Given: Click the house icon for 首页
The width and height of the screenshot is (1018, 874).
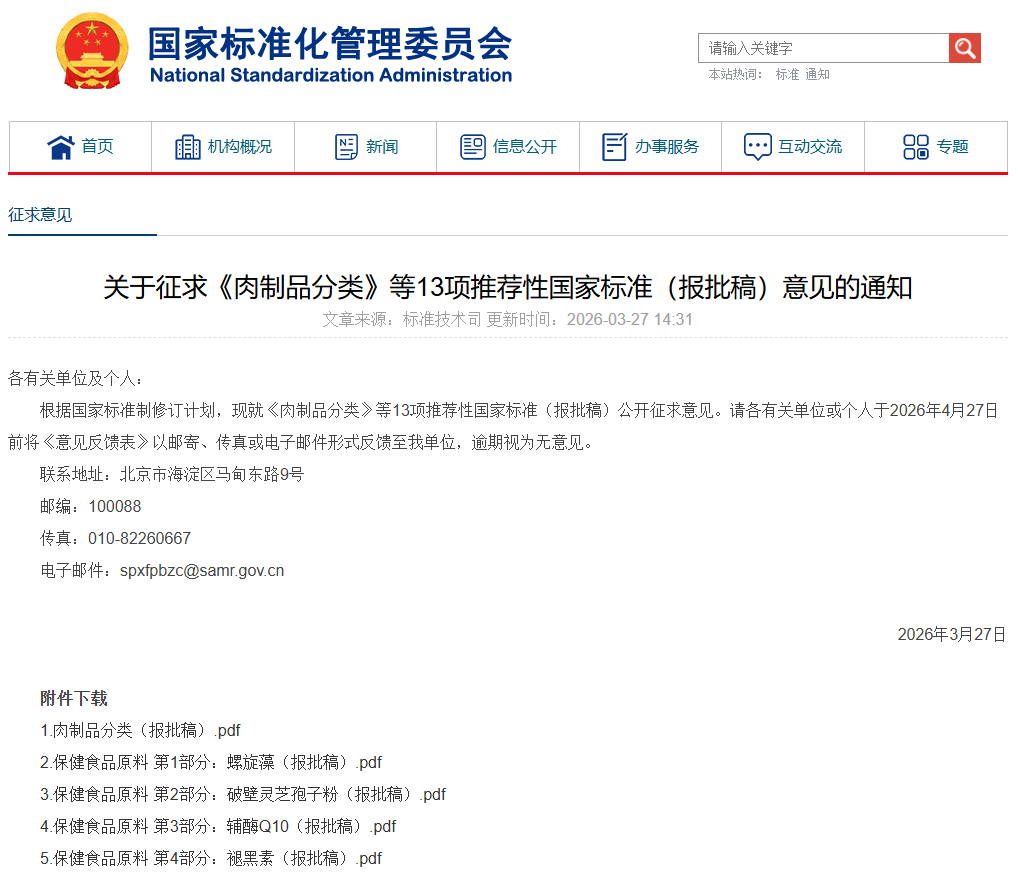Looking at the screenshot, I should [x=61, y=147].
